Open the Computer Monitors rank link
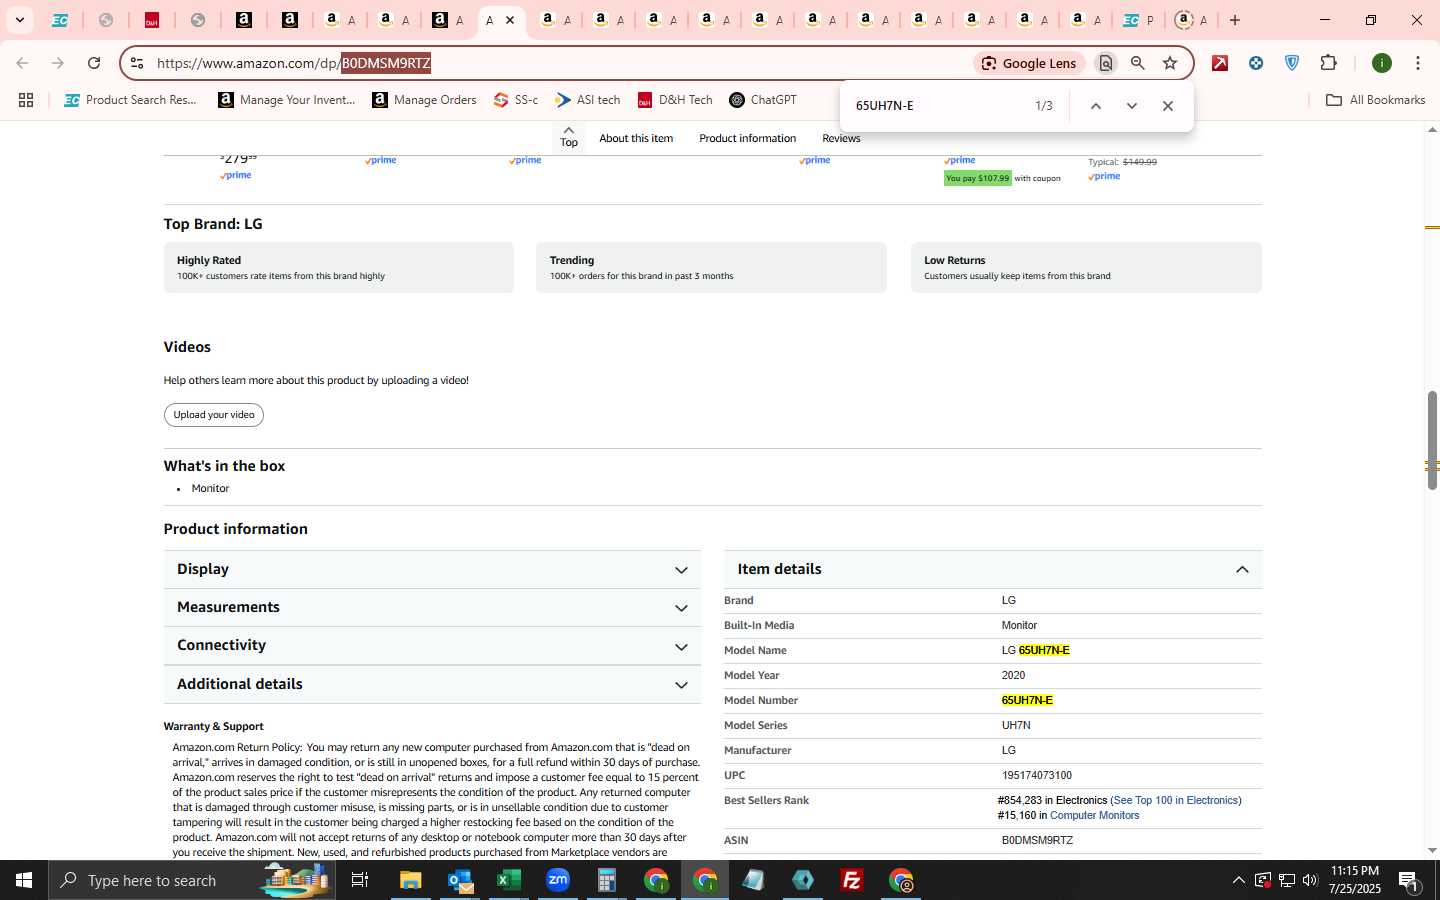1440x900 pixels. point(1094,815)
